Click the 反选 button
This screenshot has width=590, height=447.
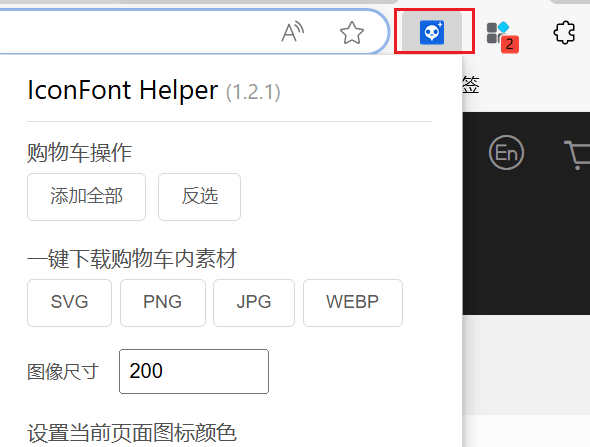199,197
